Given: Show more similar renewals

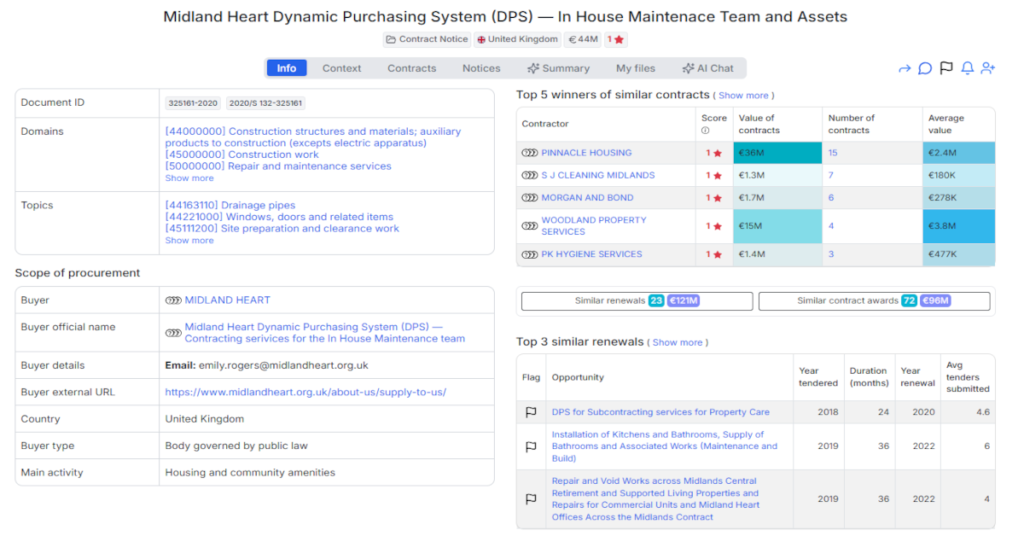Looking at the screenshot, I should tap(677, 342).
